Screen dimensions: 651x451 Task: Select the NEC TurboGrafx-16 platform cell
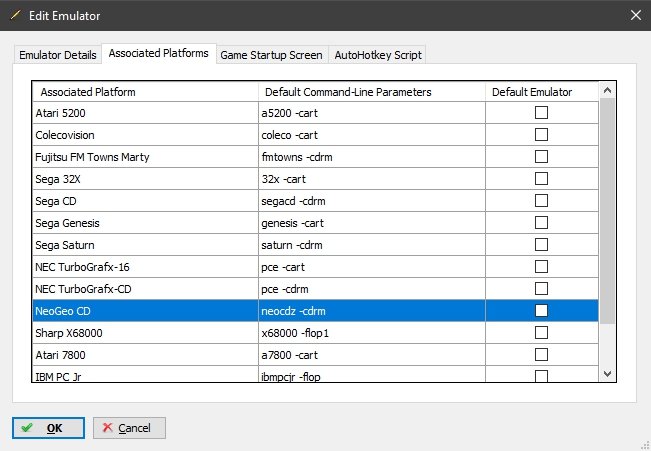tap(145, 267)
